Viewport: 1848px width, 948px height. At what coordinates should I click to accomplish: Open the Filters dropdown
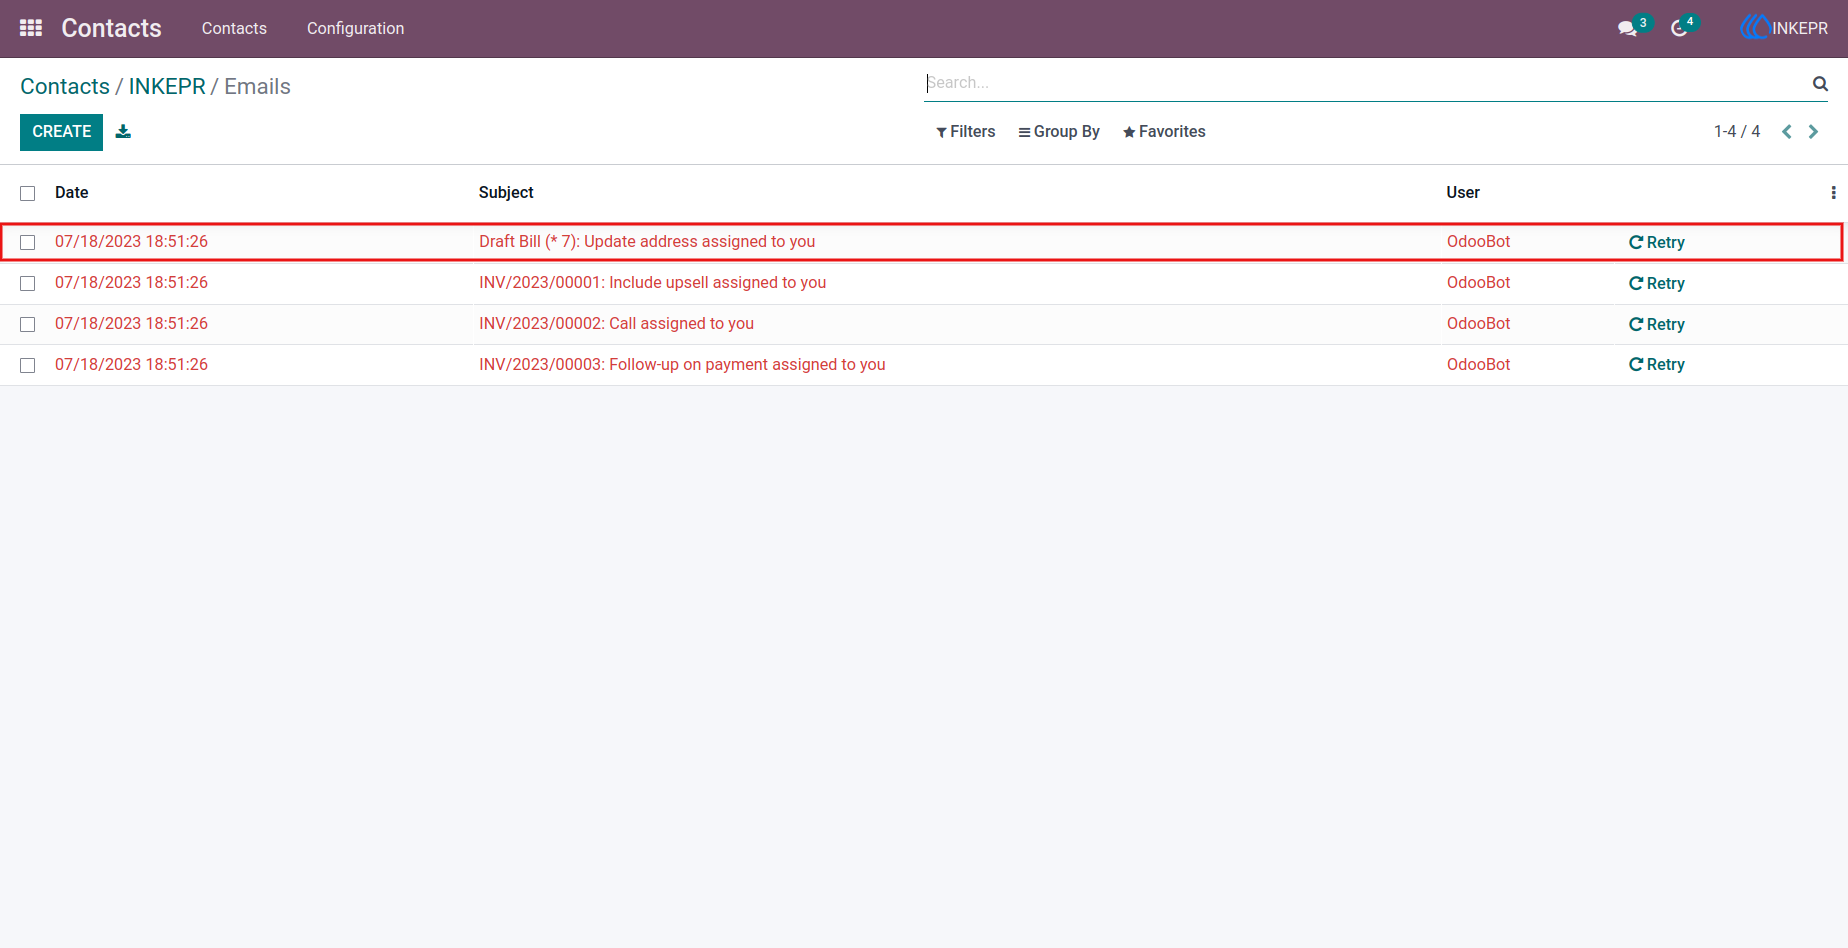tap(965, 132)
